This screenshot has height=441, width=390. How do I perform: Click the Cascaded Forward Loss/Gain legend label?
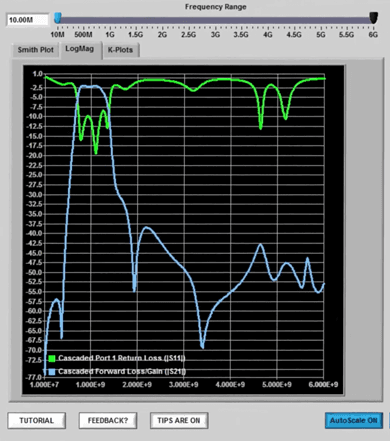(122, 371)
